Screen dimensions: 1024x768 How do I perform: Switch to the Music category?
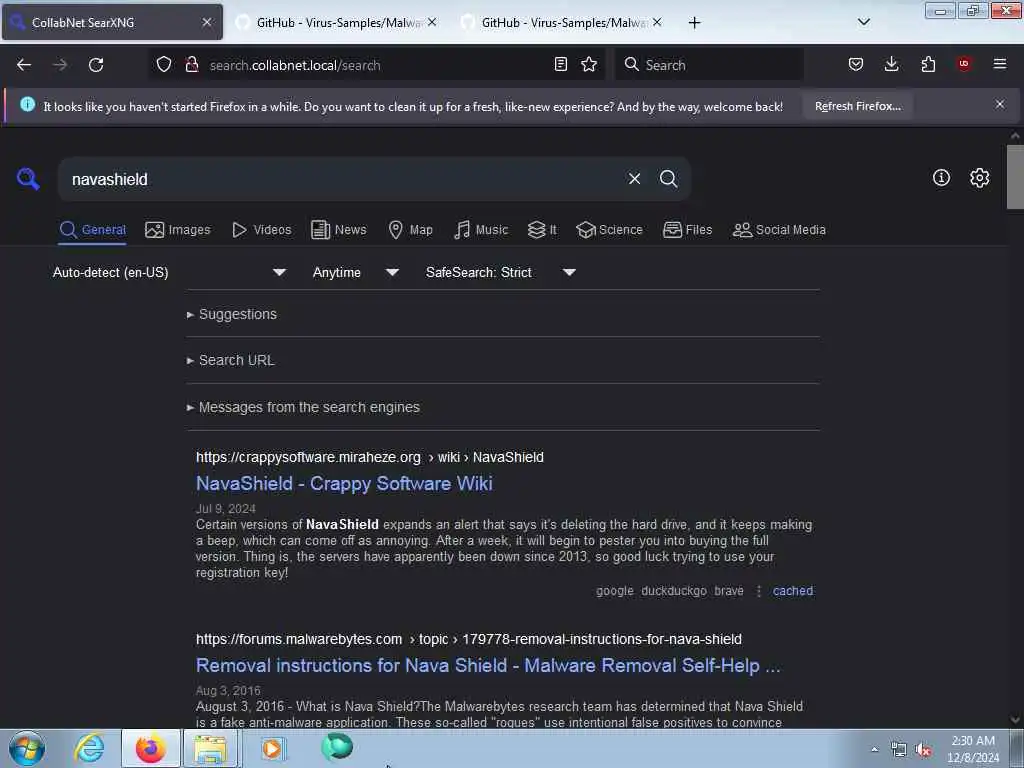[x=481, y=230]
